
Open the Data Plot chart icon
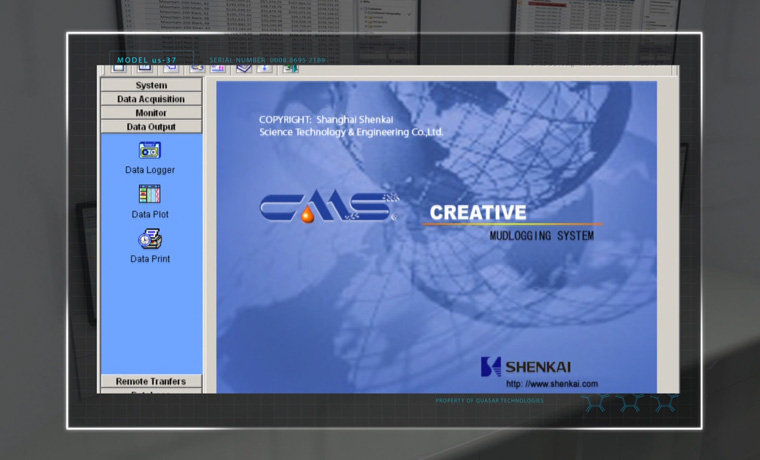coord(150,194)
